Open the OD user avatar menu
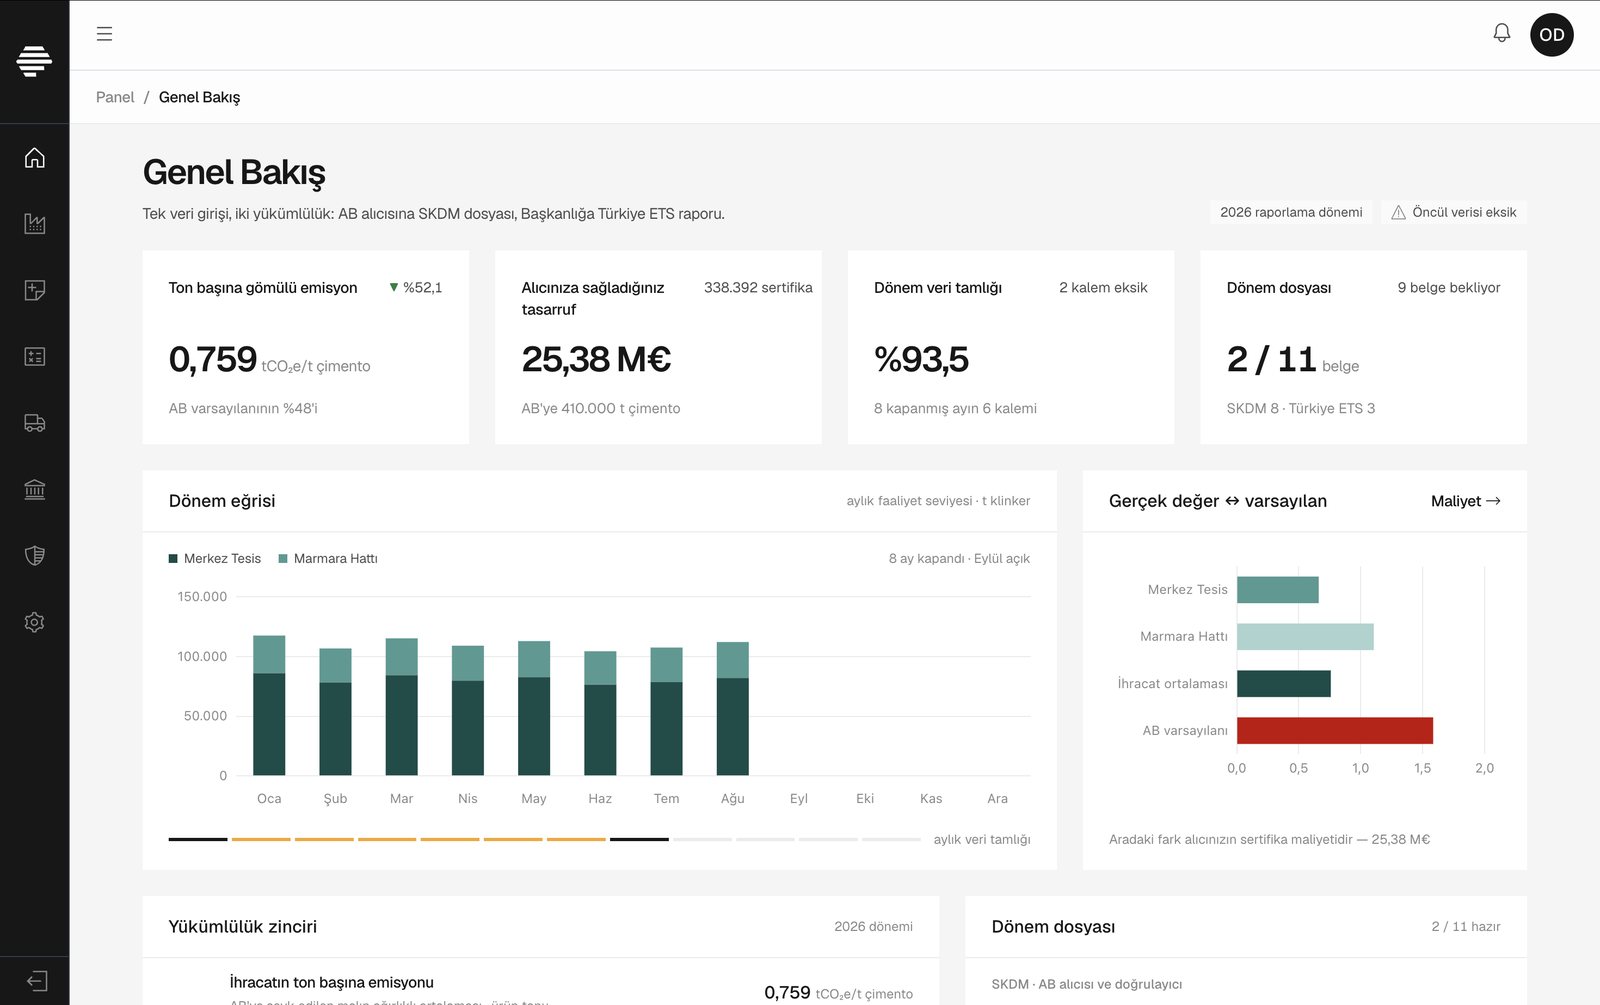1600x1005 pixels. (1551, 35)
